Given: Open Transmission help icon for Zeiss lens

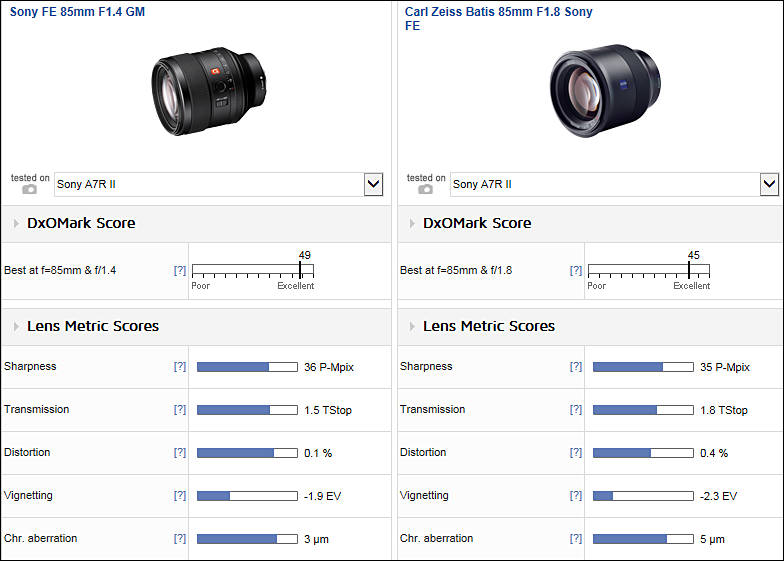Looking at the screenshot, I should (x=576, y=410).
